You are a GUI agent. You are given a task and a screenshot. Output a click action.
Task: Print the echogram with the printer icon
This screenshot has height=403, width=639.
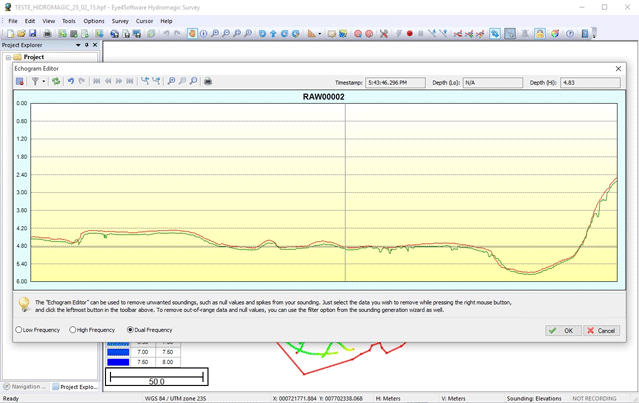point(208,81)
